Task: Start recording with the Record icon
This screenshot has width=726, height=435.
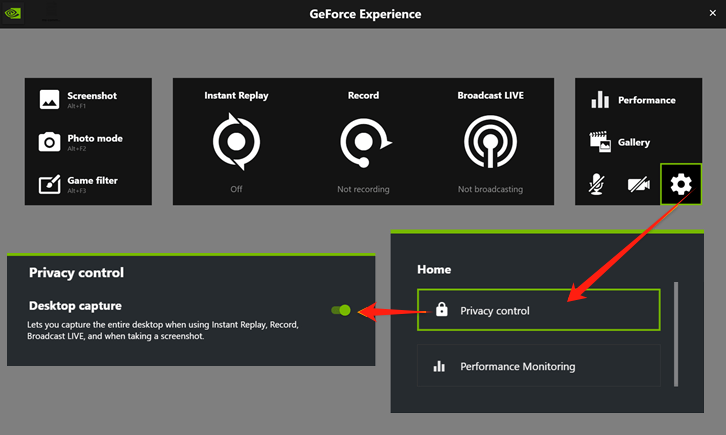Action: tap(362, 143)
